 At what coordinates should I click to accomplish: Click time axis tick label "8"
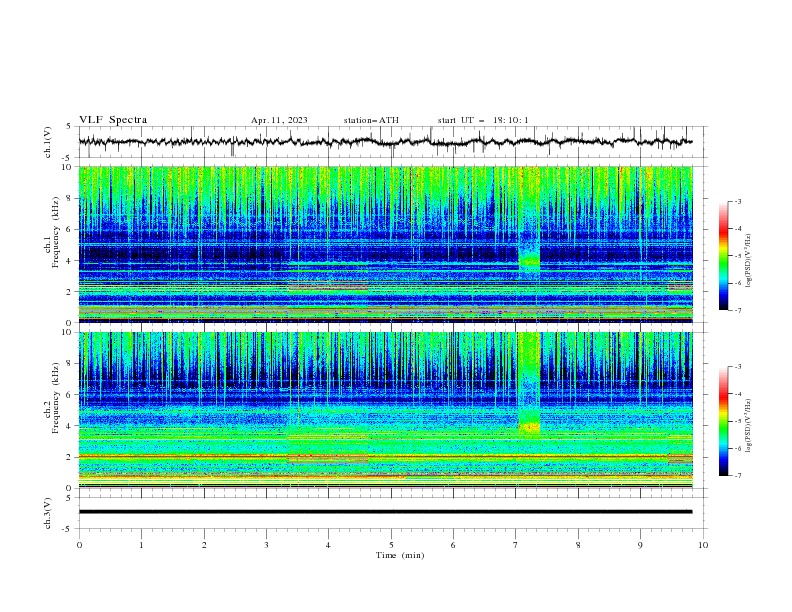(x=578, y=545)
